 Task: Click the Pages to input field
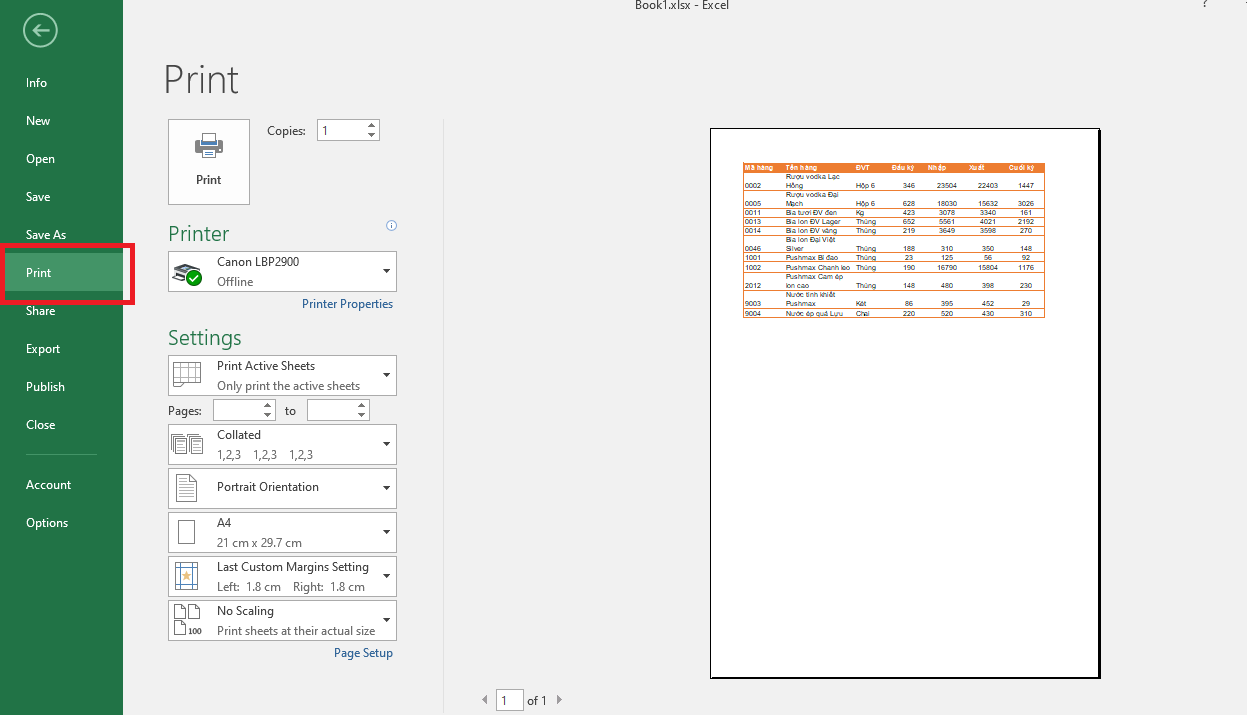[x=332, y=410]
